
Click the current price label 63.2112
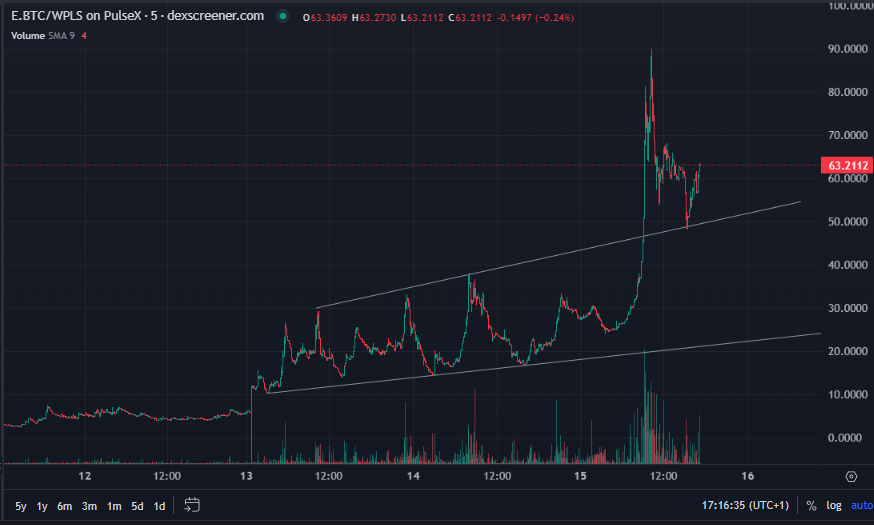pyautogui.click(x=847, y=166)
